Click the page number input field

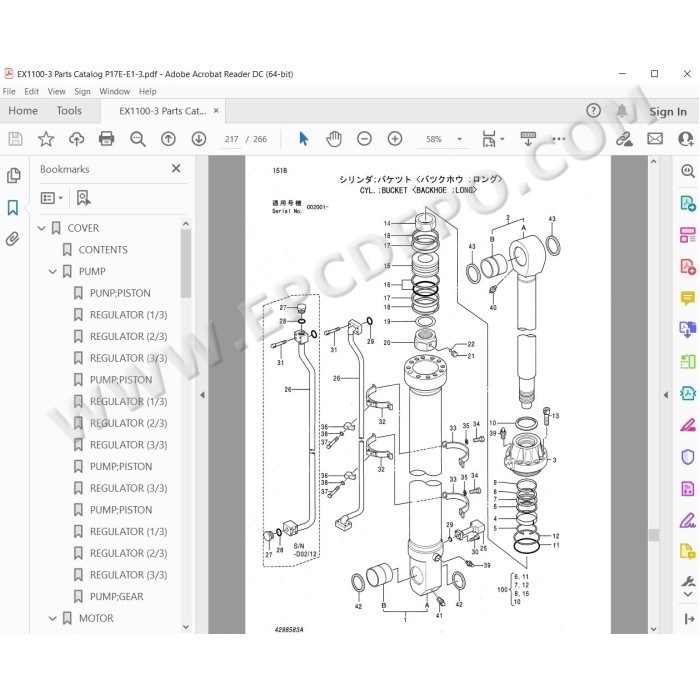231,139
